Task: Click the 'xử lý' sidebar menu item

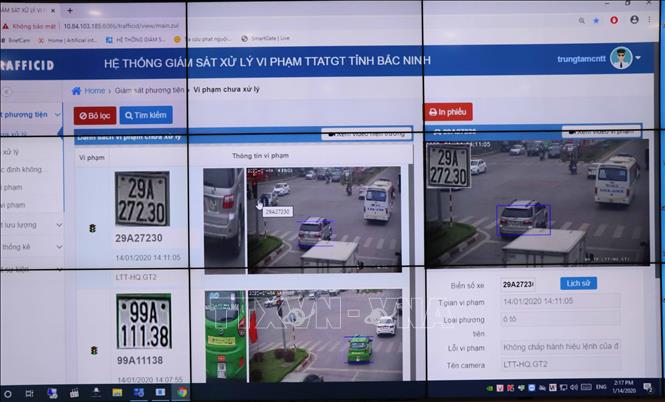Action: 11,152
